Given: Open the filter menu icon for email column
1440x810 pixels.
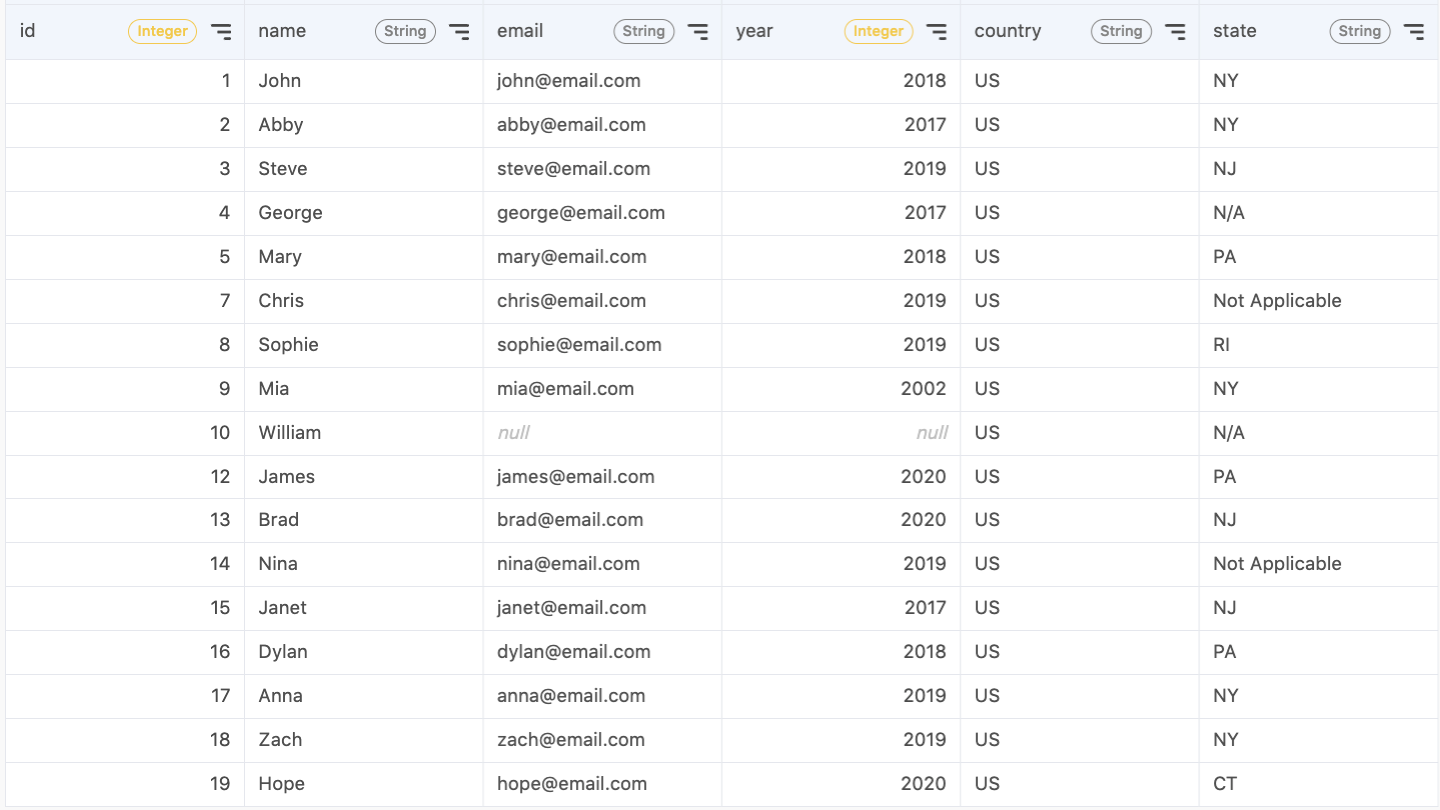Looking at the screenshot, I should click(698, 32).
